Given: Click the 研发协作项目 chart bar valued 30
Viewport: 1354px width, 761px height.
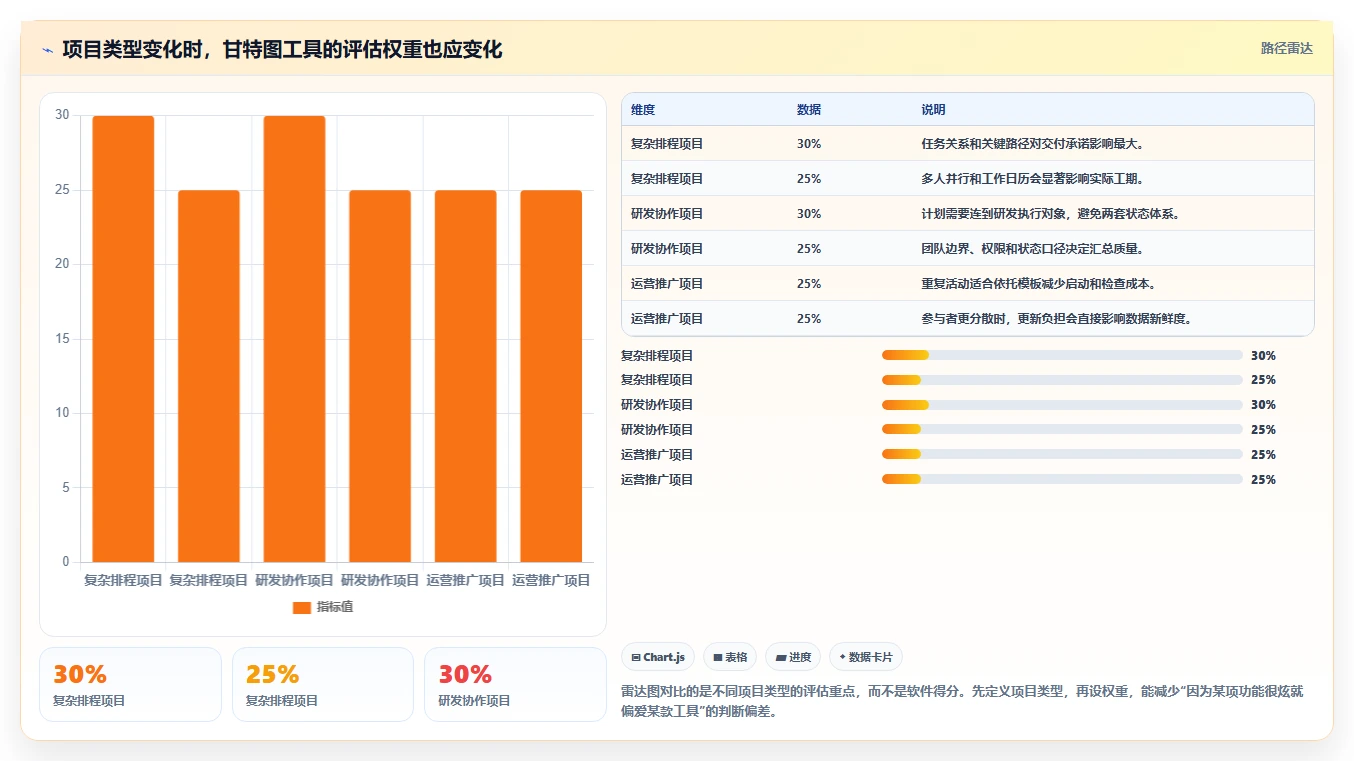Looking at the screenshot, I should (295, 339).
